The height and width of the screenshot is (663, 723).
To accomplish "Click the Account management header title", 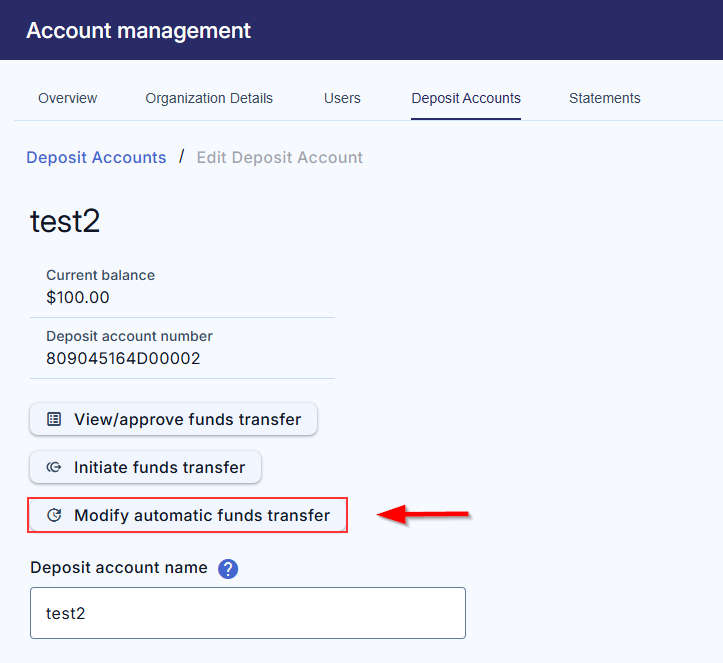I will click(139, 30).
